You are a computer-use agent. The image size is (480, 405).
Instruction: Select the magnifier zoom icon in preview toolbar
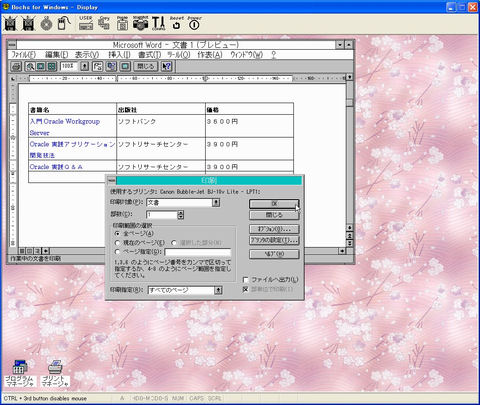click(30, 66)
